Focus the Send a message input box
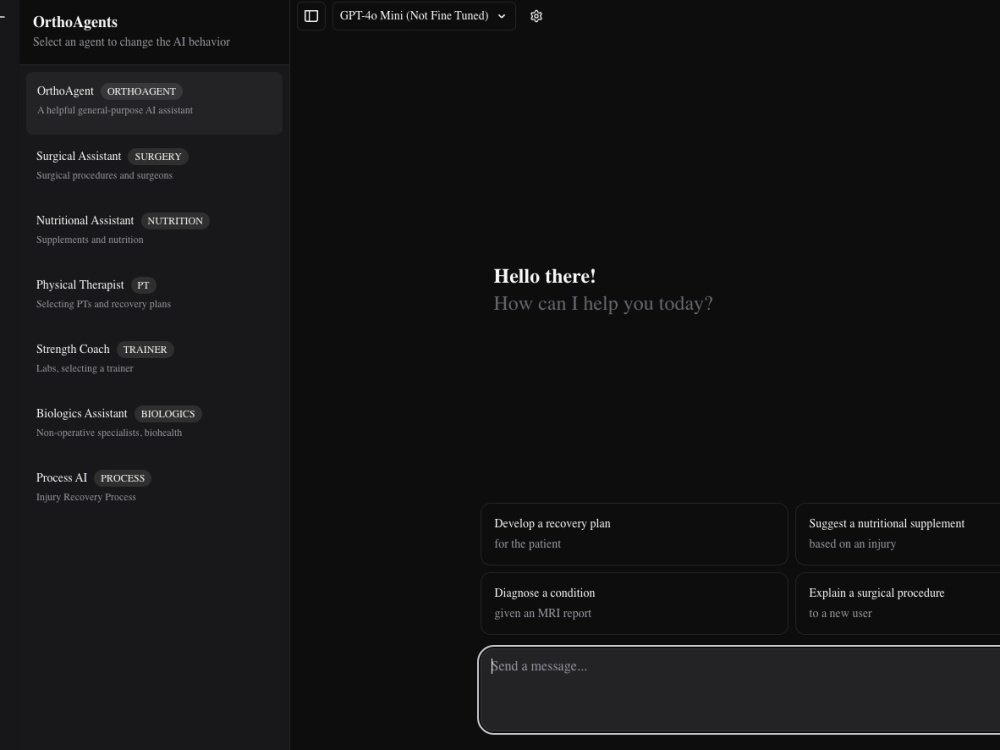The height and width of the screenshot is (750, 1000). click(x=739, y=690)
